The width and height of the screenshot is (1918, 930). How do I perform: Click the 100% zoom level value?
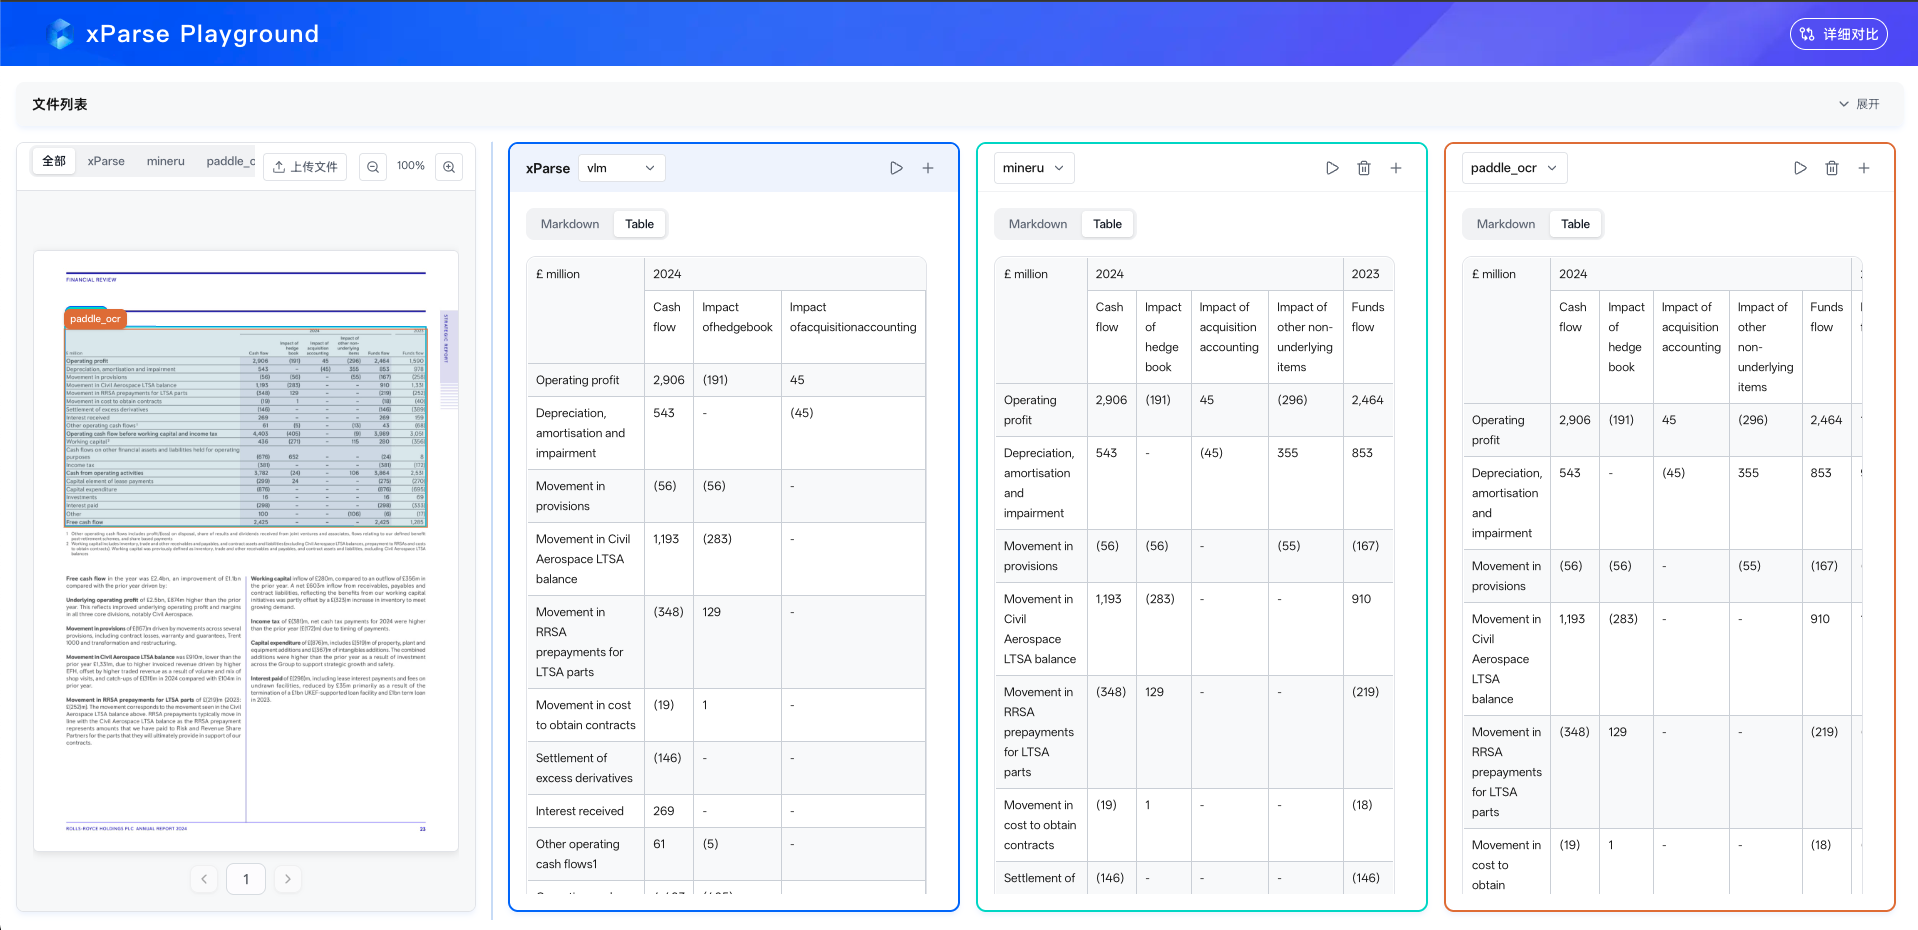point(411,166)
